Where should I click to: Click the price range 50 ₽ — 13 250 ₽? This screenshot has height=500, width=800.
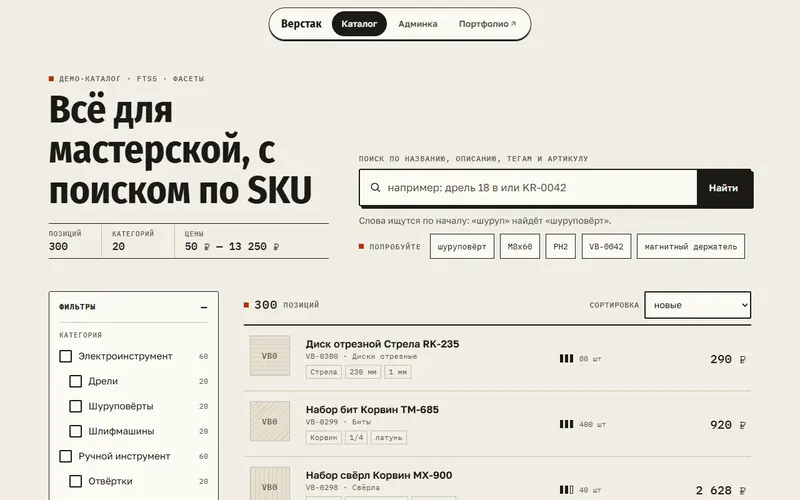pyautogui.click(x=232, y=246)
